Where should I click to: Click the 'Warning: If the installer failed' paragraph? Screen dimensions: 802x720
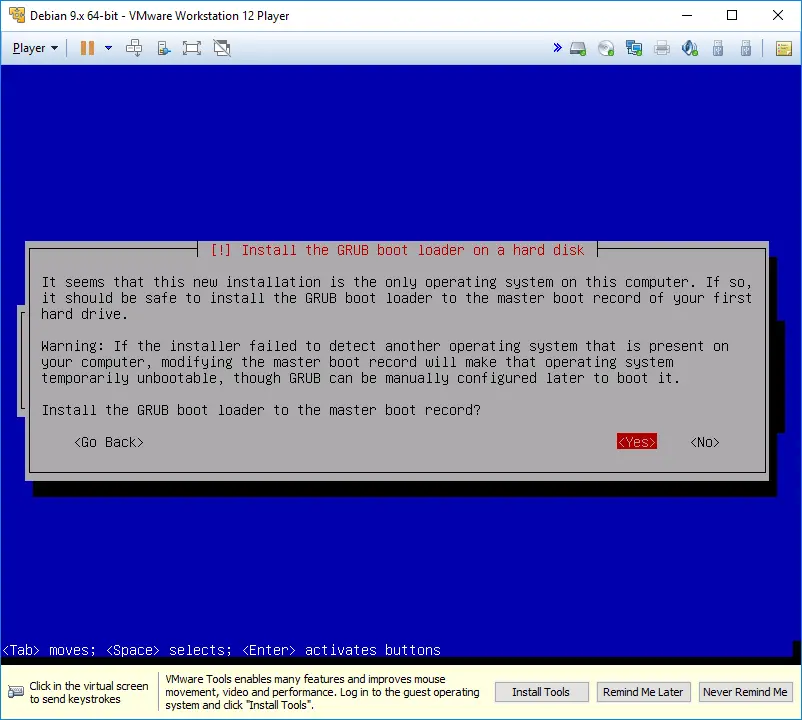[385, 362]
